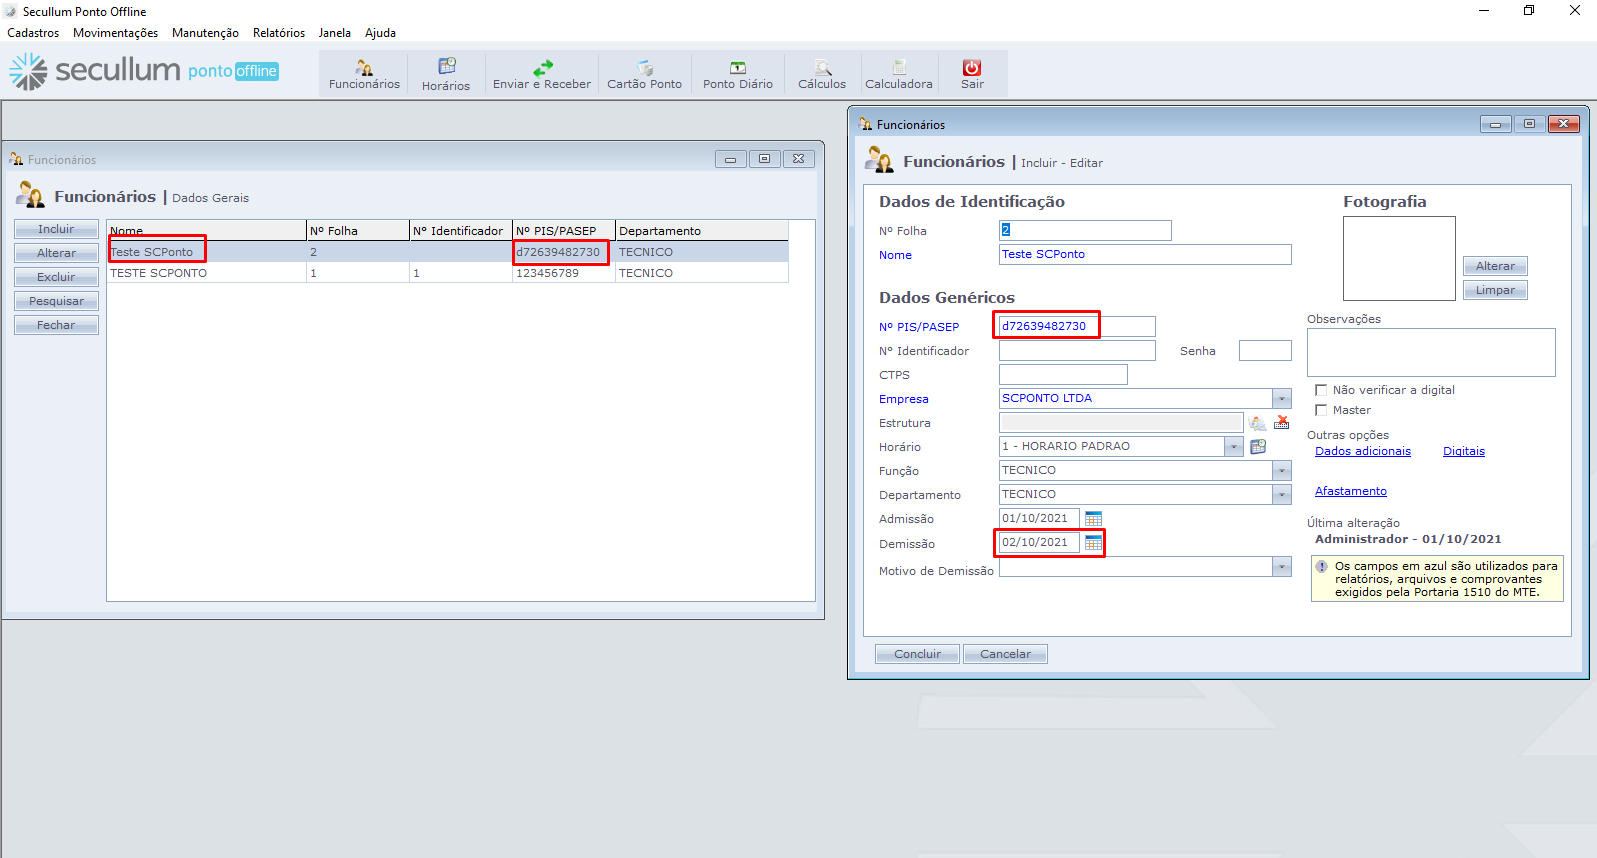Click the Horário details icon
The width and height of the screenshot is (1597, 858).
[1258, 446]
